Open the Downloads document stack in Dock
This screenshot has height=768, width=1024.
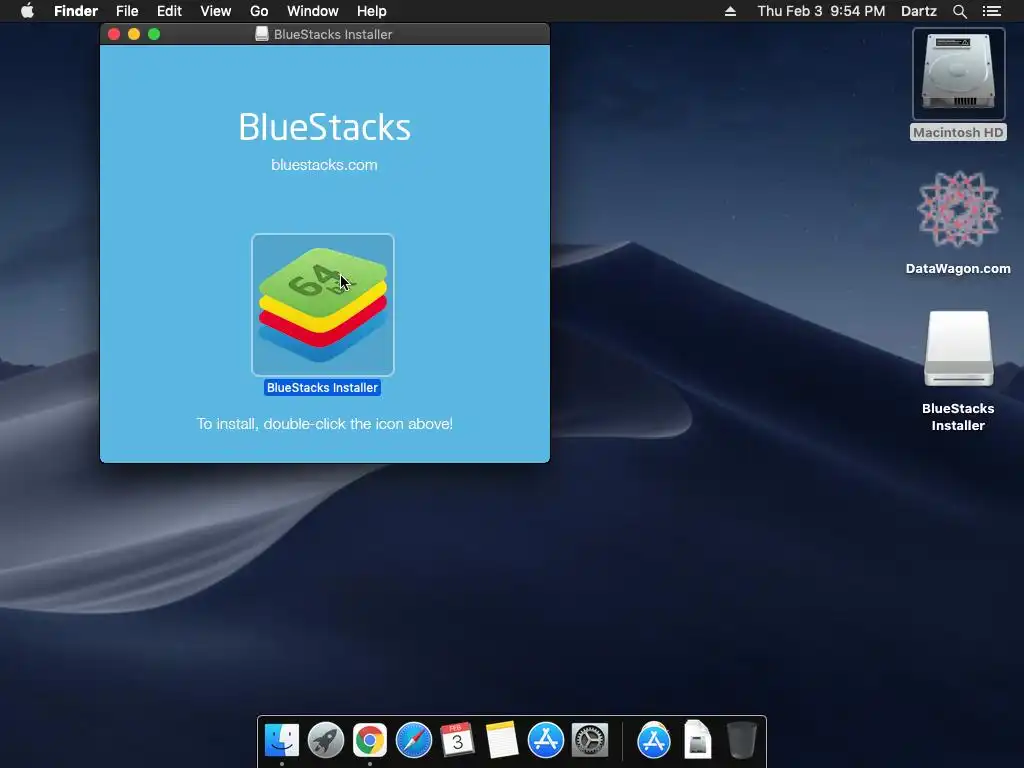697,740
